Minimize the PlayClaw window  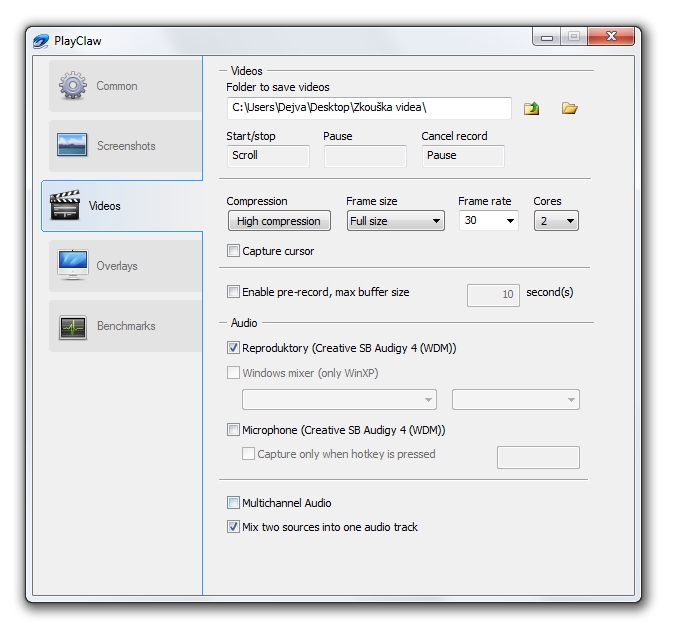coord(546,37)
